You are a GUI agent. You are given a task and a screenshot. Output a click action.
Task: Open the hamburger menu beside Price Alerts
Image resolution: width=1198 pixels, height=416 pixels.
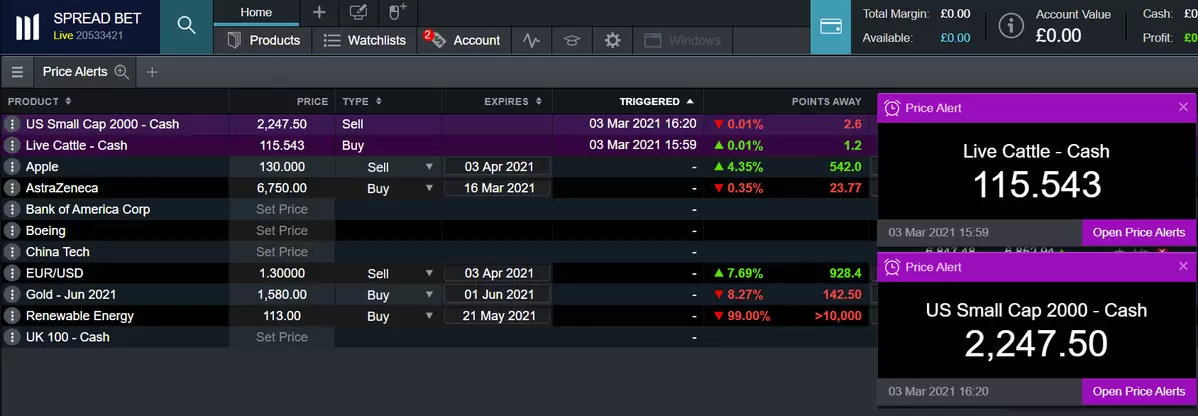17,72
